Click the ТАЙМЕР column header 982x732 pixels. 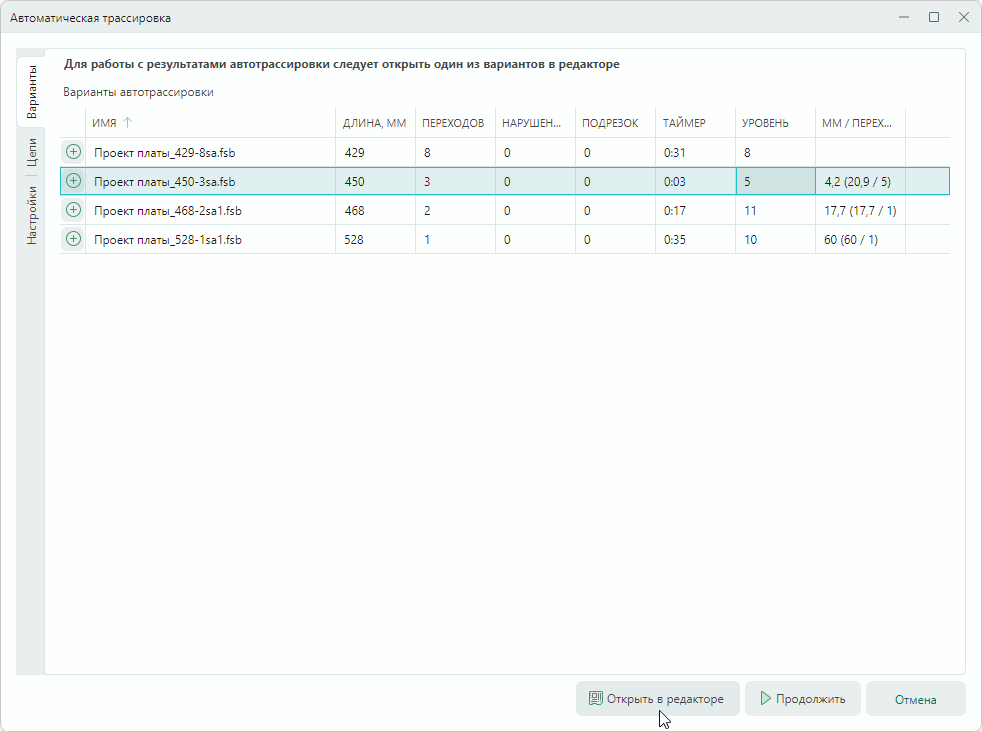tap(684, 123)
